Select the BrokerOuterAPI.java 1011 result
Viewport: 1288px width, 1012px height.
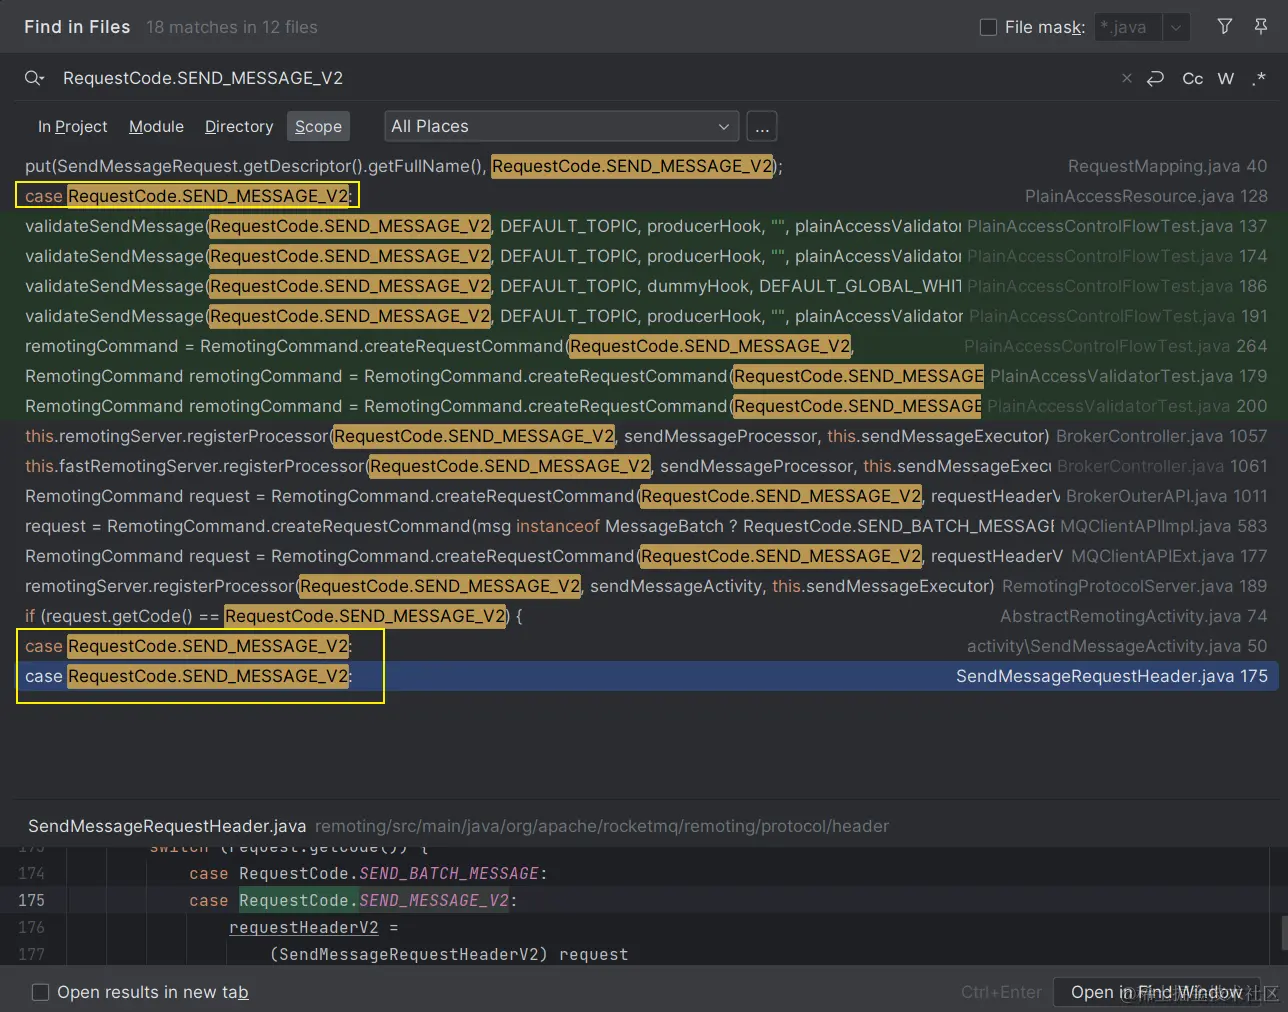[646, 496]
